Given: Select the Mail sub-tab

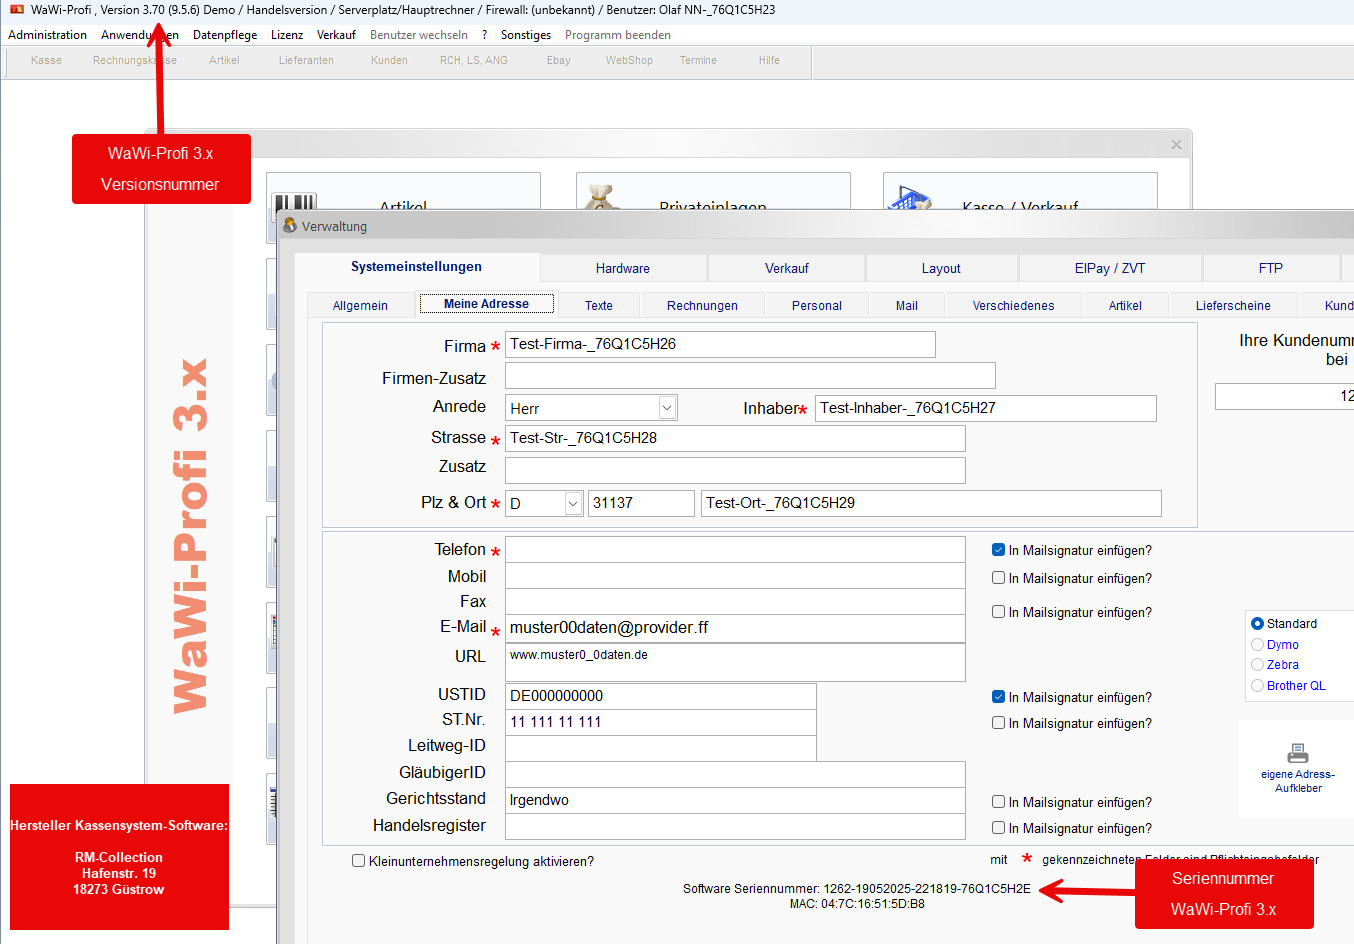Looking at the screenshot, I should point(907,306).
